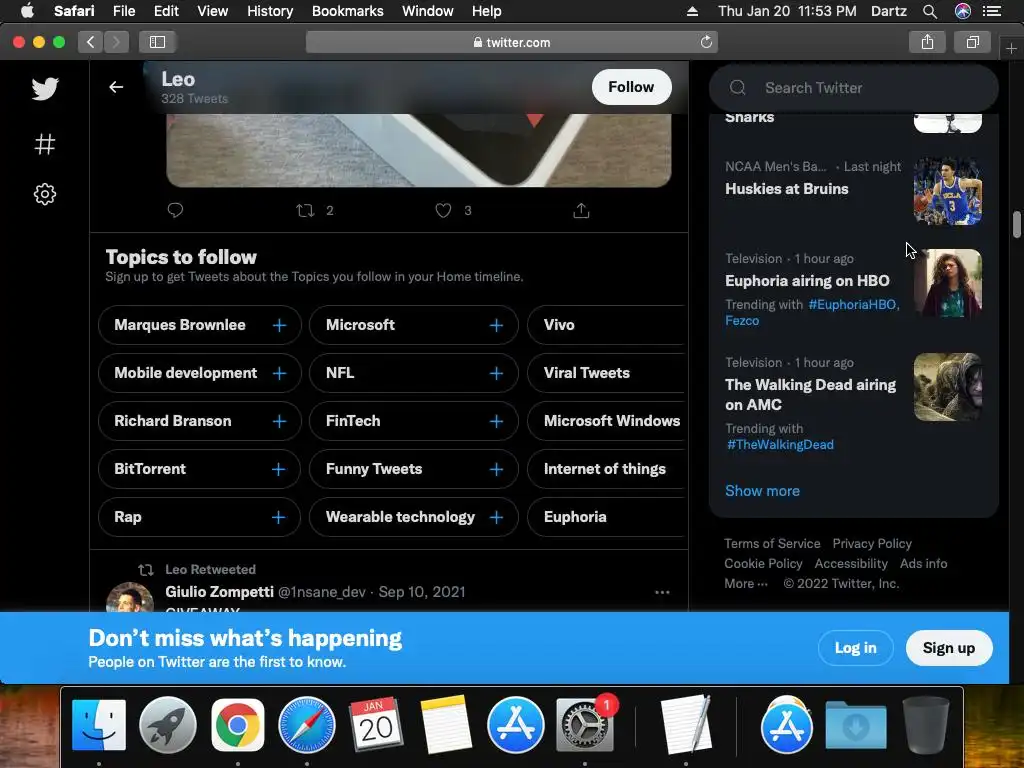Like the tweet with 3 likes
Image resolution: width=1024 pixels, height=768 pixels.
[443, 210]
